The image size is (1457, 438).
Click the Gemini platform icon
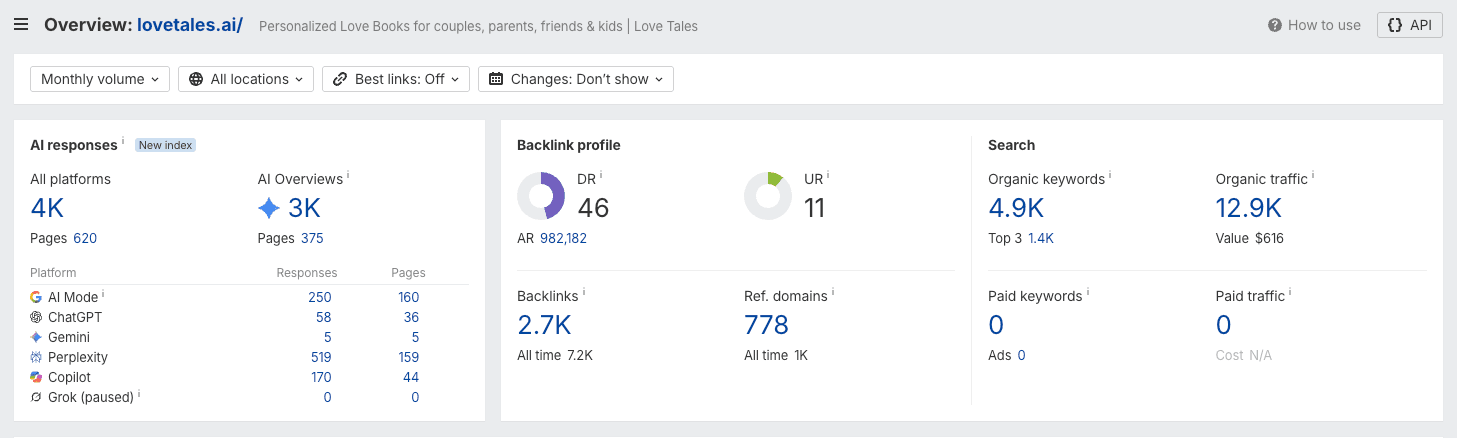(x=36, y=337)
